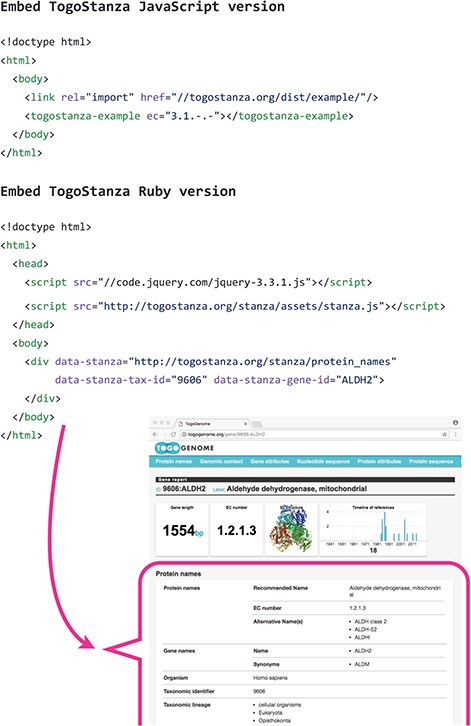Click the Protein names section heading

[178, 574]
